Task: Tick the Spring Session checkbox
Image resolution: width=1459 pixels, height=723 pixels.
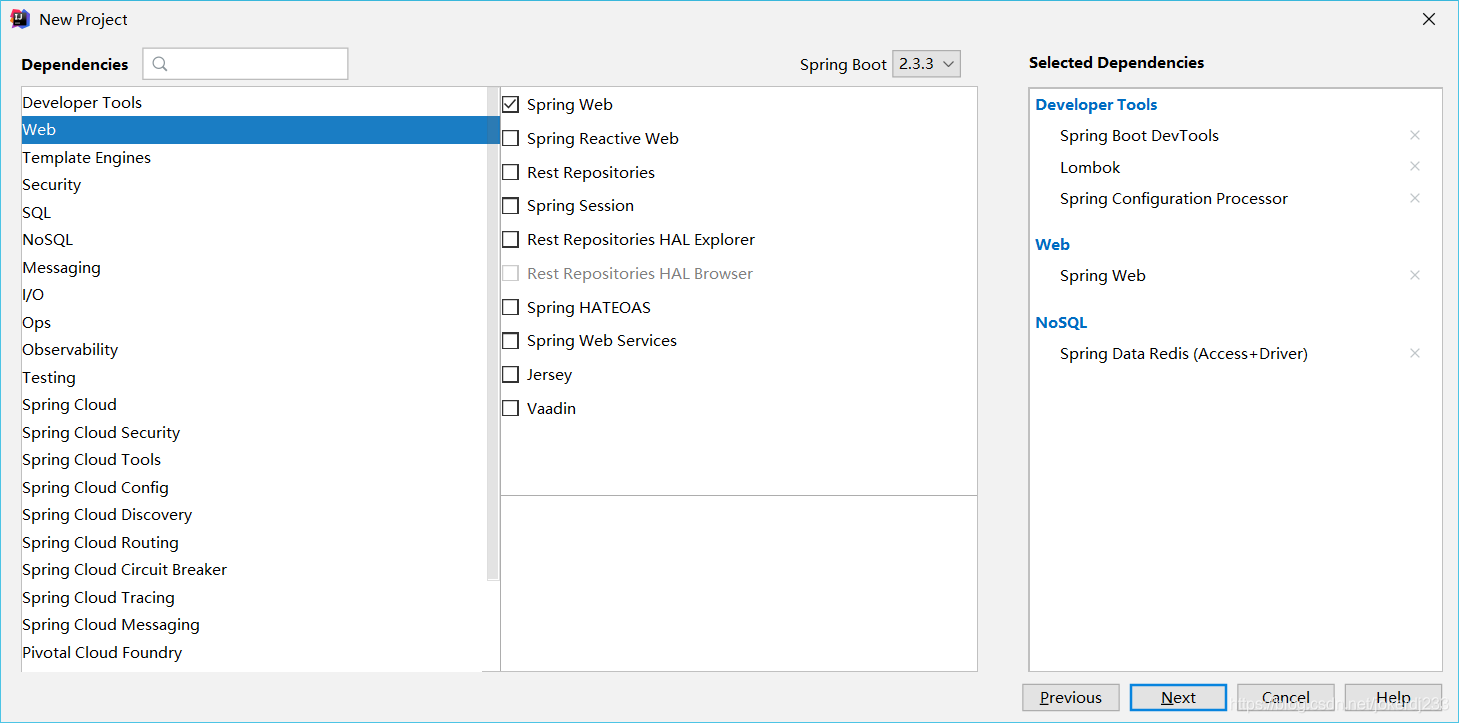Action: click(x=511, y=206)
